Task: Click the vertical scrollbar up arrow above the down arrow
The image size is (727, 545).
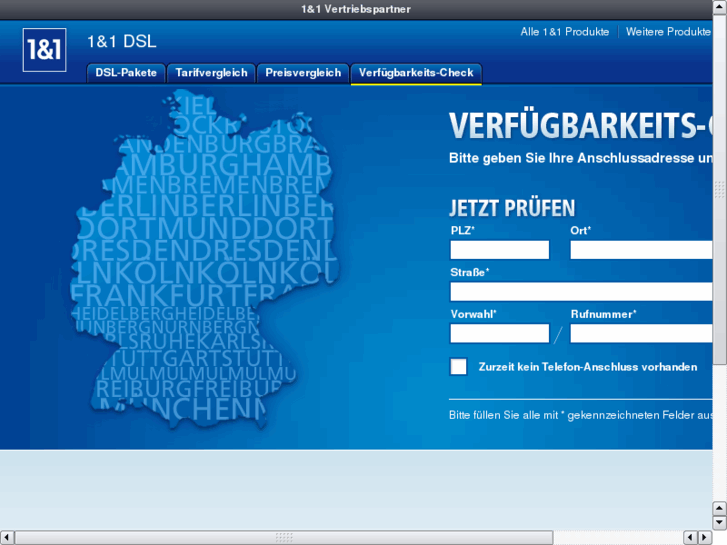Action: pos(720,508)
